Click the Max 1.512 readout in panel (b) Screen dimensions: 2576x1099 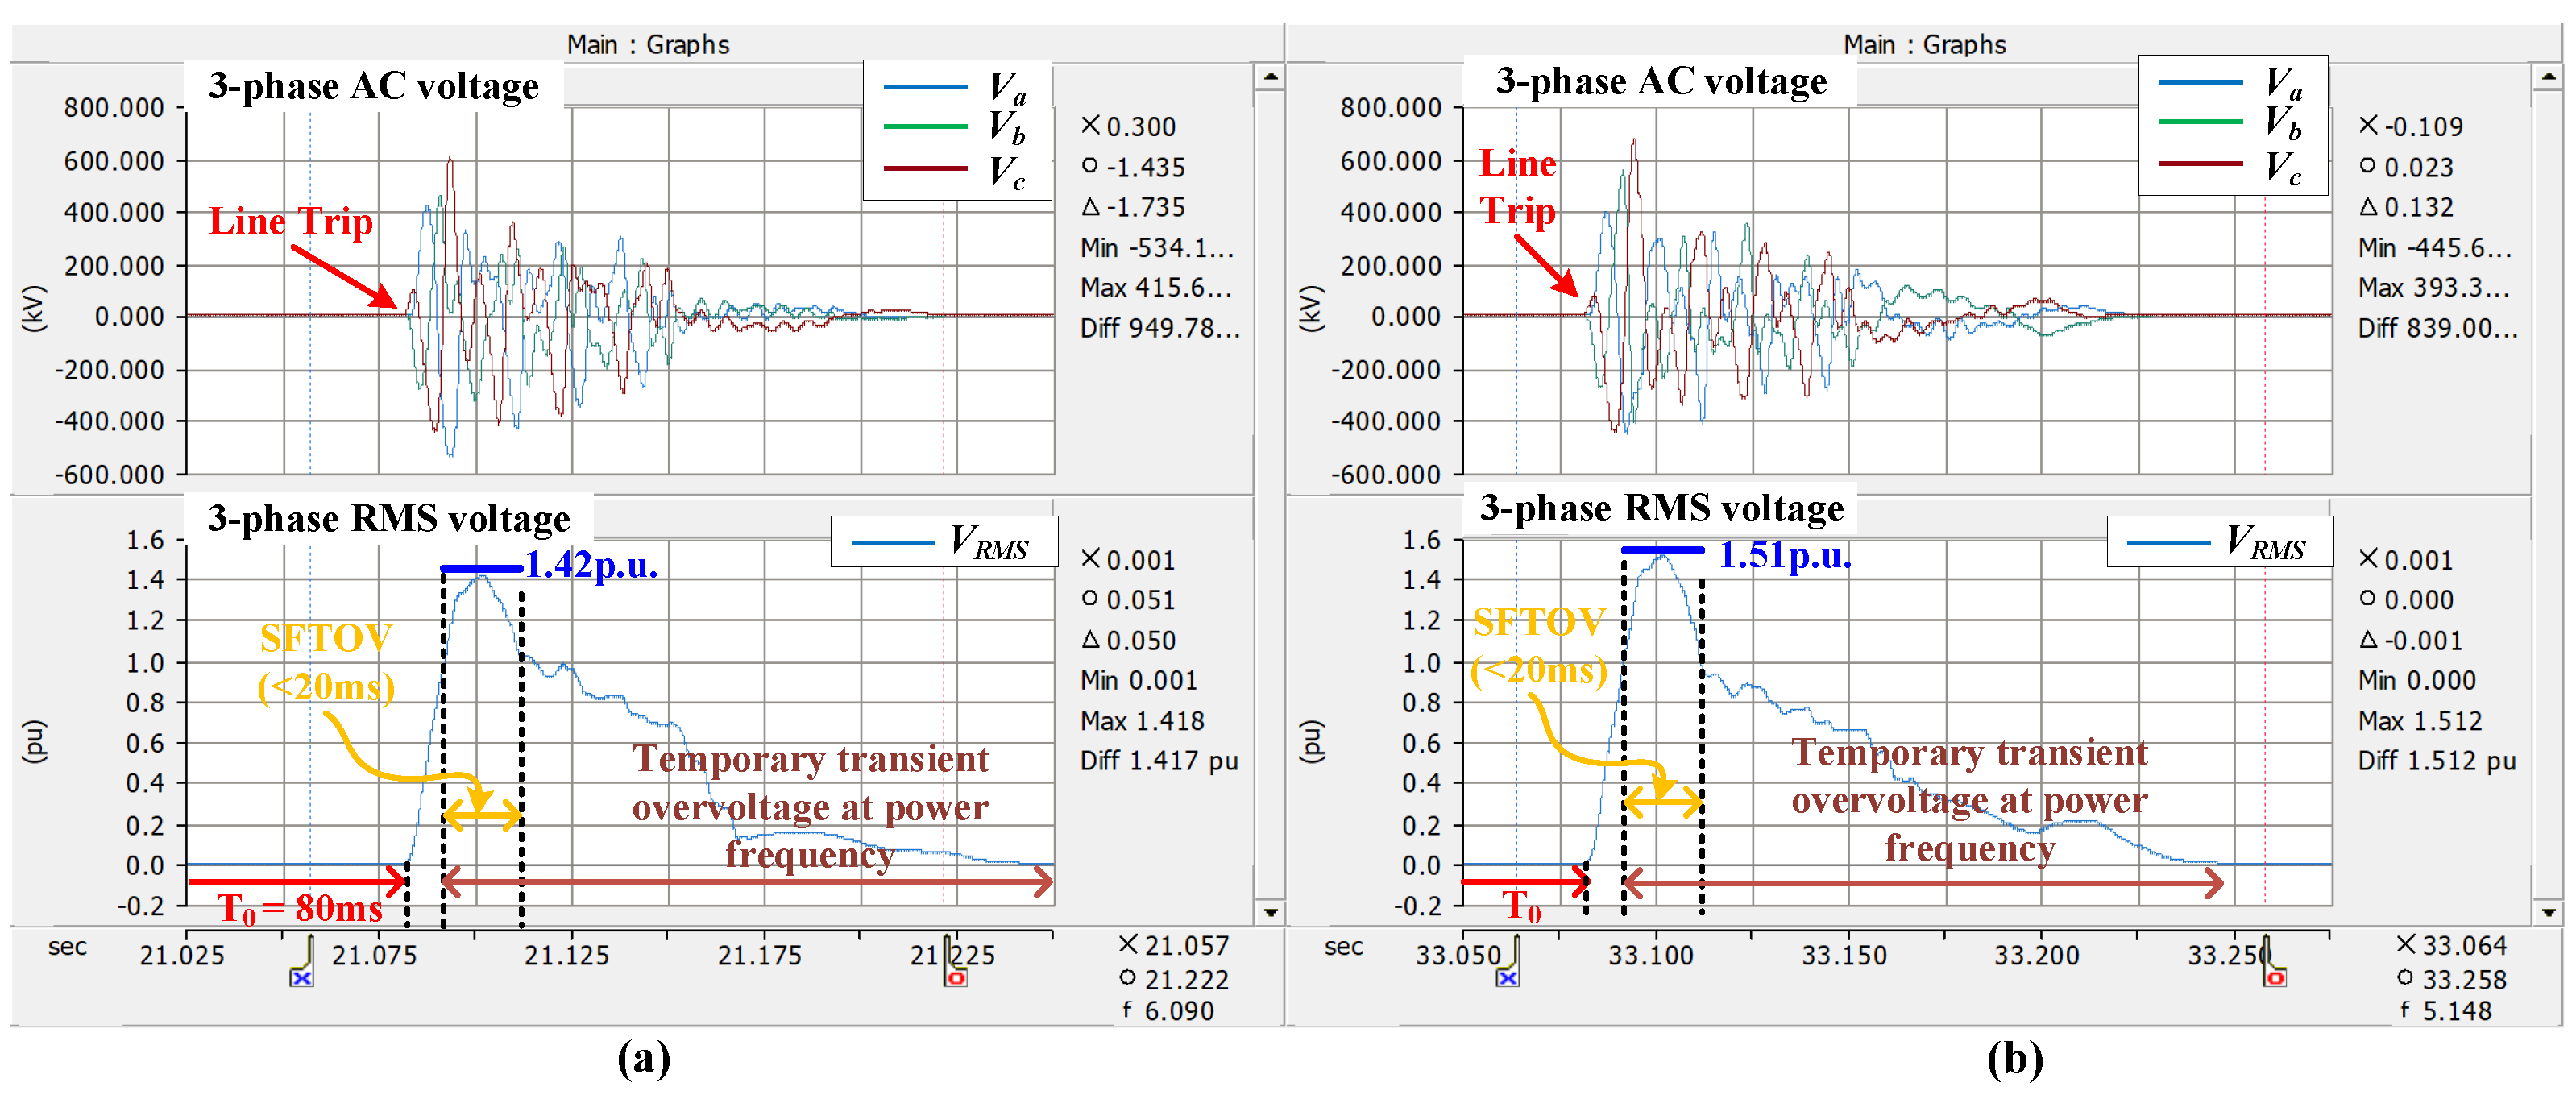[x=2420, y=721]
